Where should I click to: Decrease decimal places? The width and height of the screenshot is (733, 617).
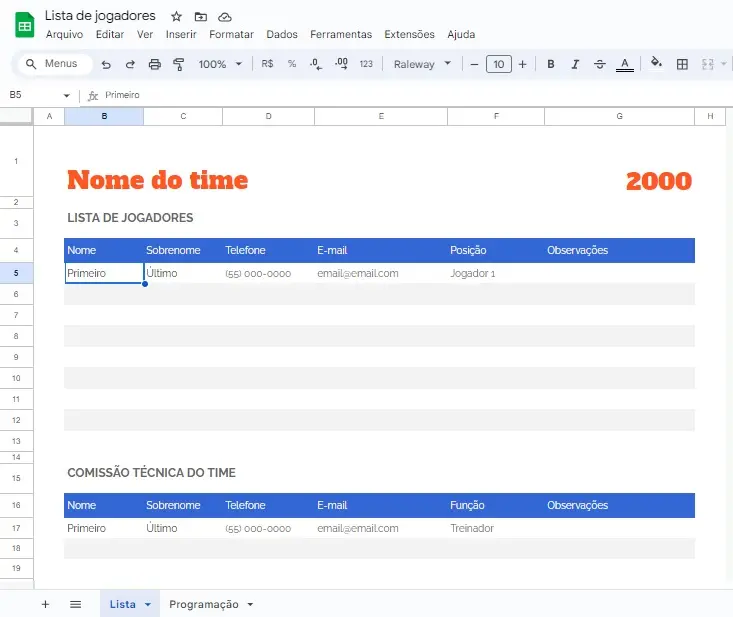(x=316, y=64)
